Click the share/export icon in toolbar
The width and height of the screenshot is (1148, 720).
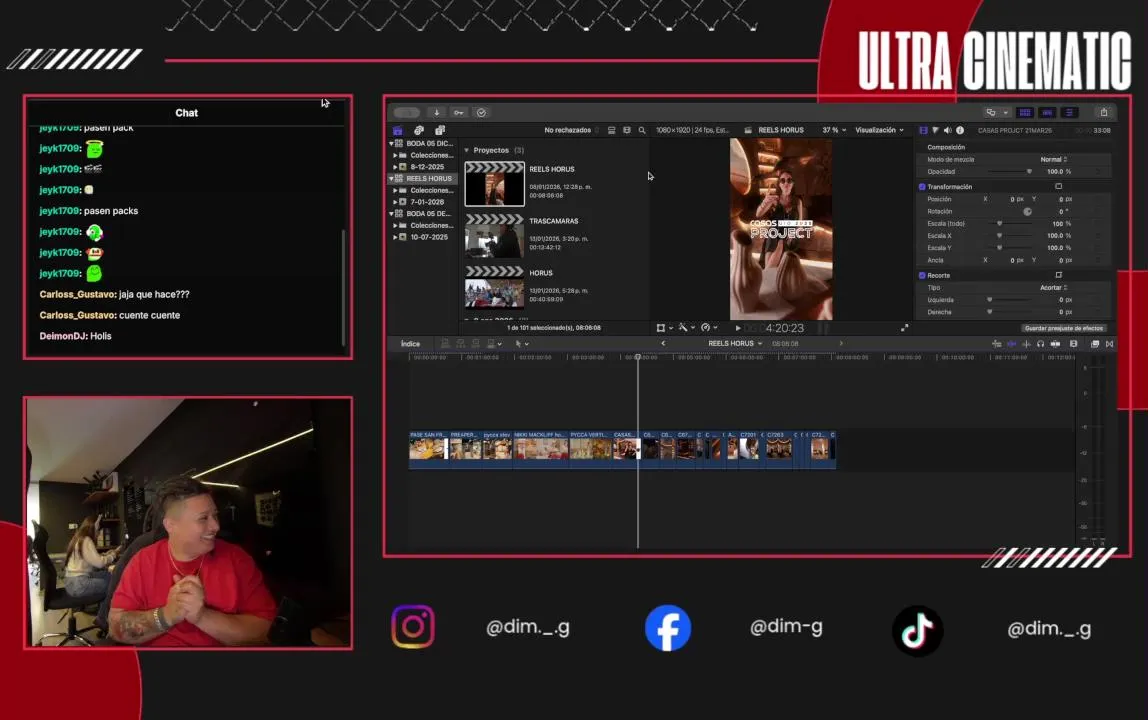pyautogui.click(x=1104, y=112)
